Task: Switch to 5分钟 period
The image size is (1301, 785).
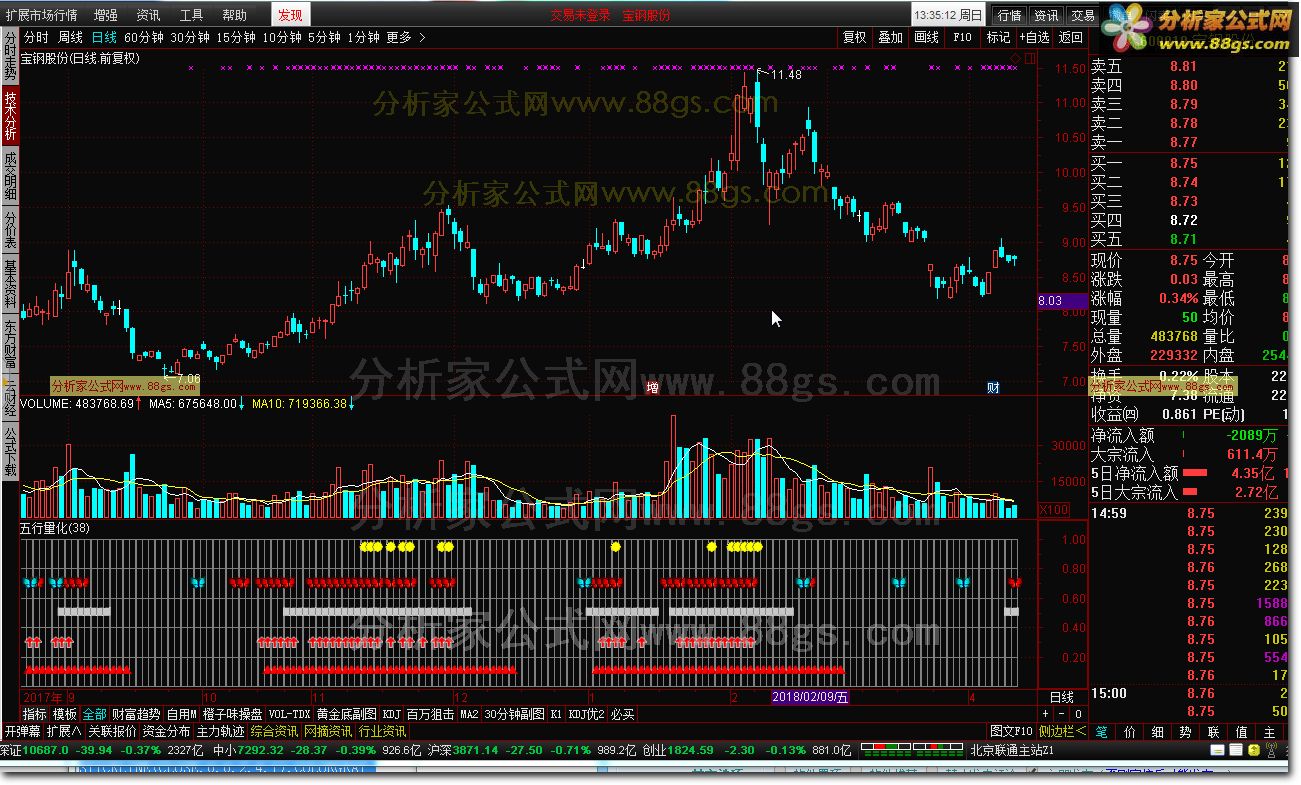Action: [324, 37]
